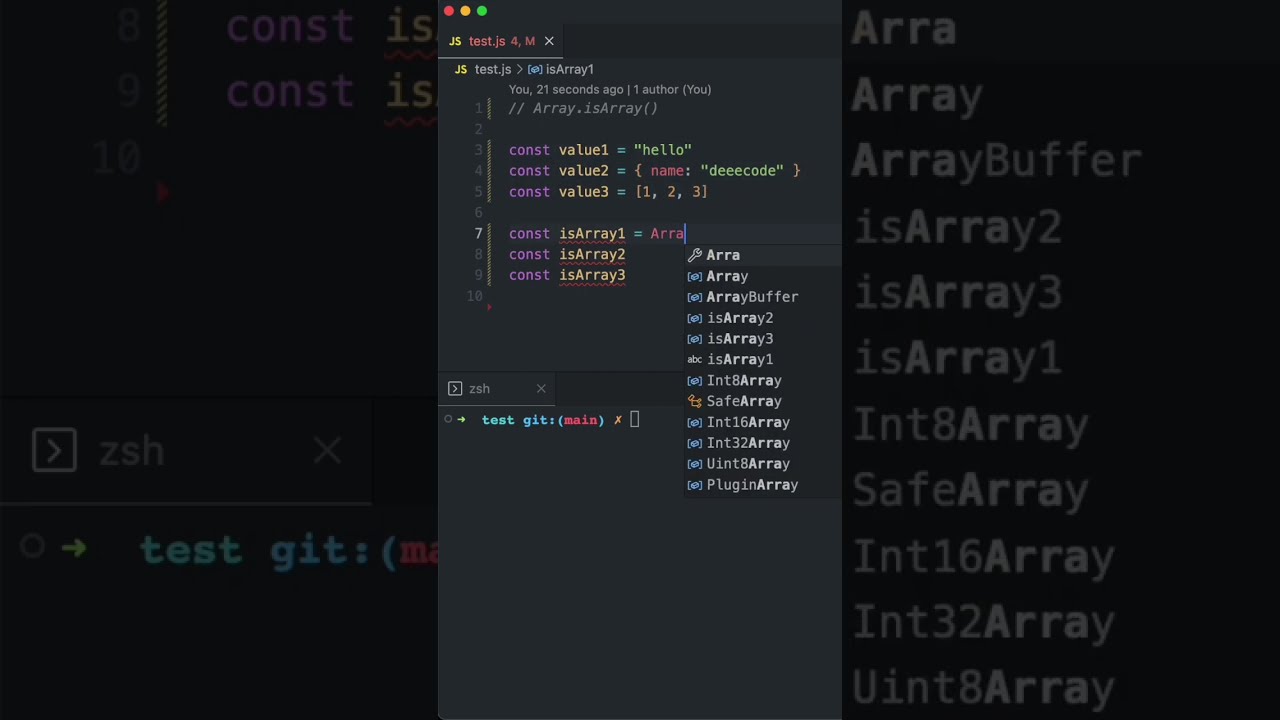Click the terminal prompt input cursor

tap(634, 420)
